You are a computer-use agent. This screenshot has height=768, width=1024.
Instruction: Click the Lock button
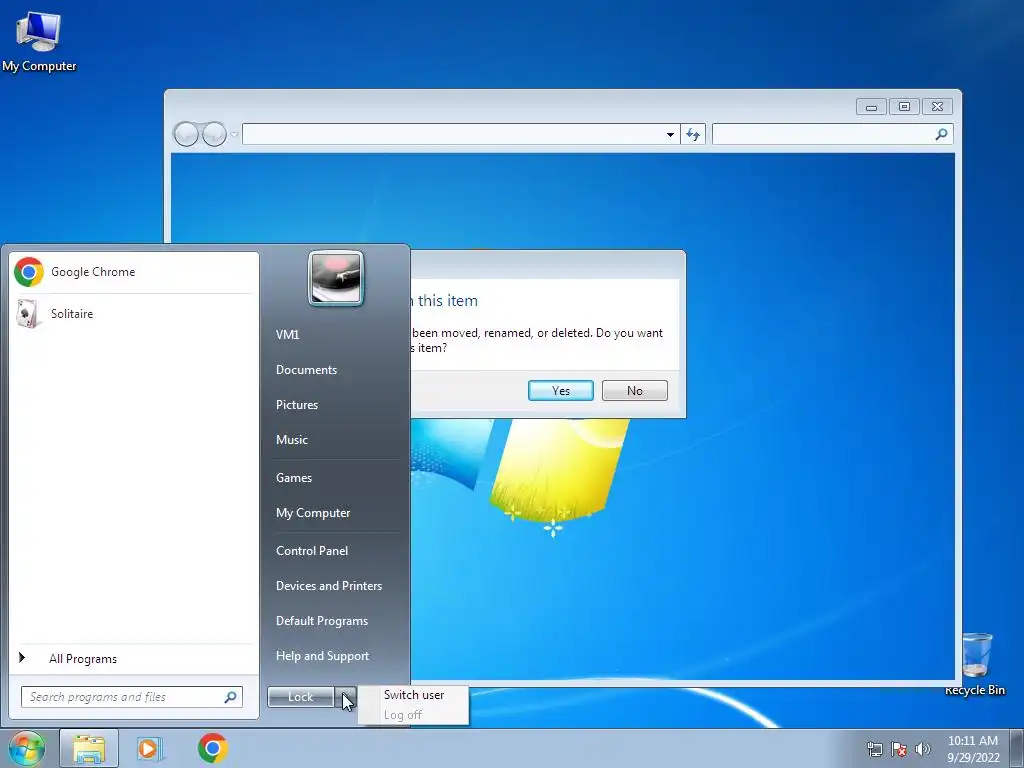point(300,697)
